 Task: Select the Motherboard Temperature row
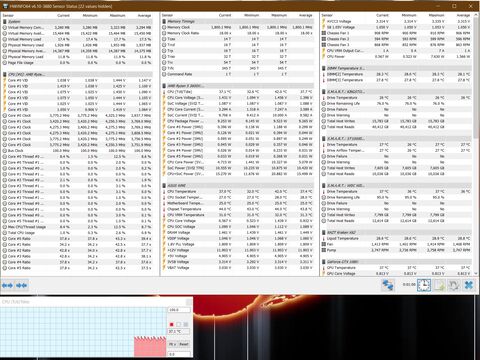(238, 203)
